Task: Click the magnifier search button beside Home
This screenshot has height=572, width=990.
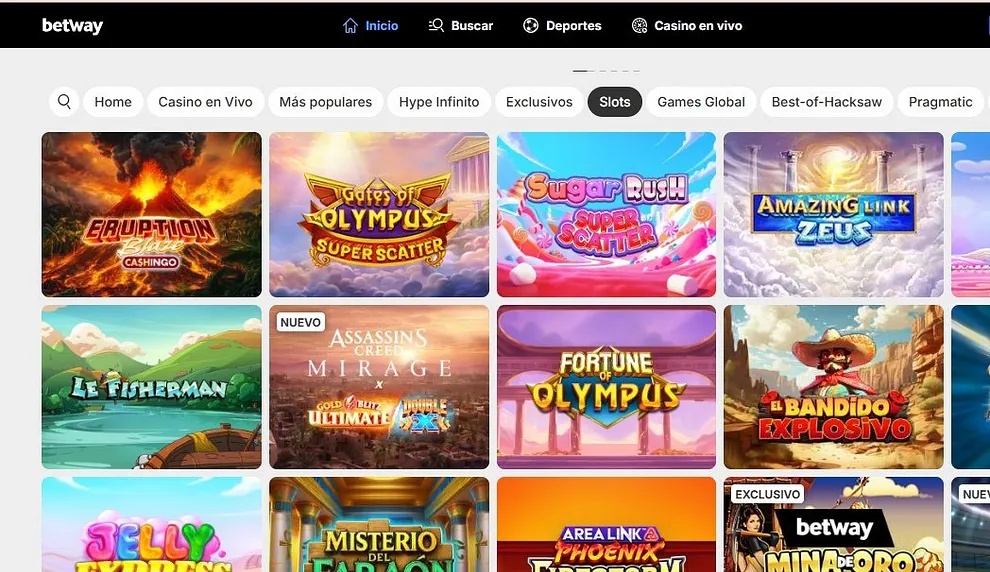Action: tap(64, 102)
